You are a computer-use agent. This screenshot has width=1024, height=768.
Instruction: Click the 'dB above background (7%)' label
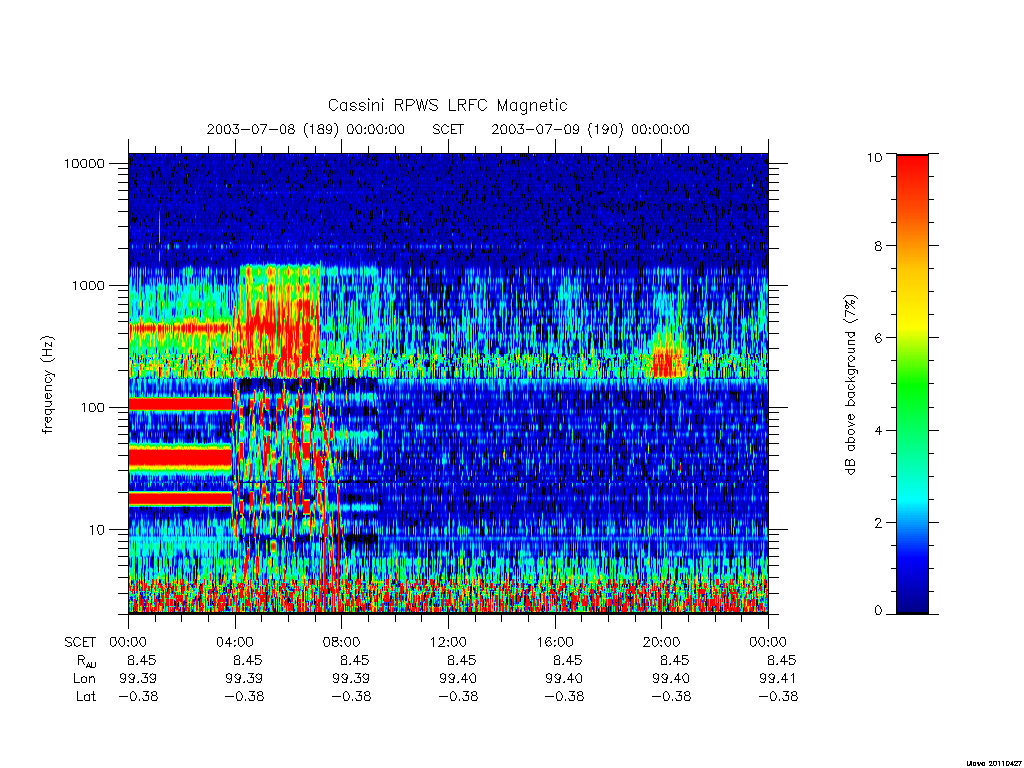(850, 384)
